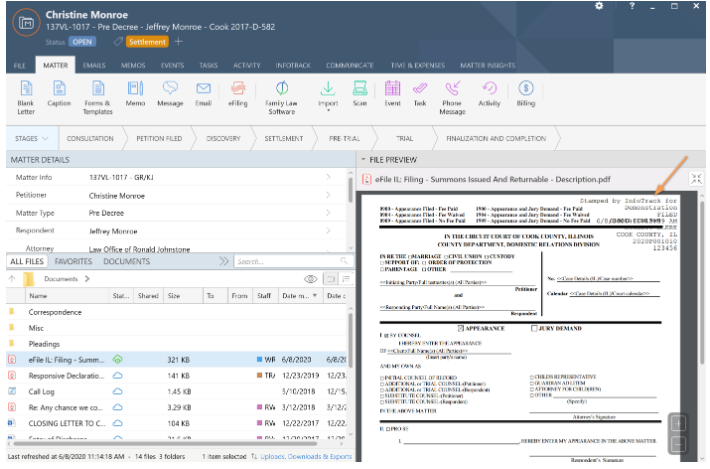Expand the Petitioner row chevron
The height and width of the screenshot is (469, 710).
pyautogui.click(x=328, y=195)
